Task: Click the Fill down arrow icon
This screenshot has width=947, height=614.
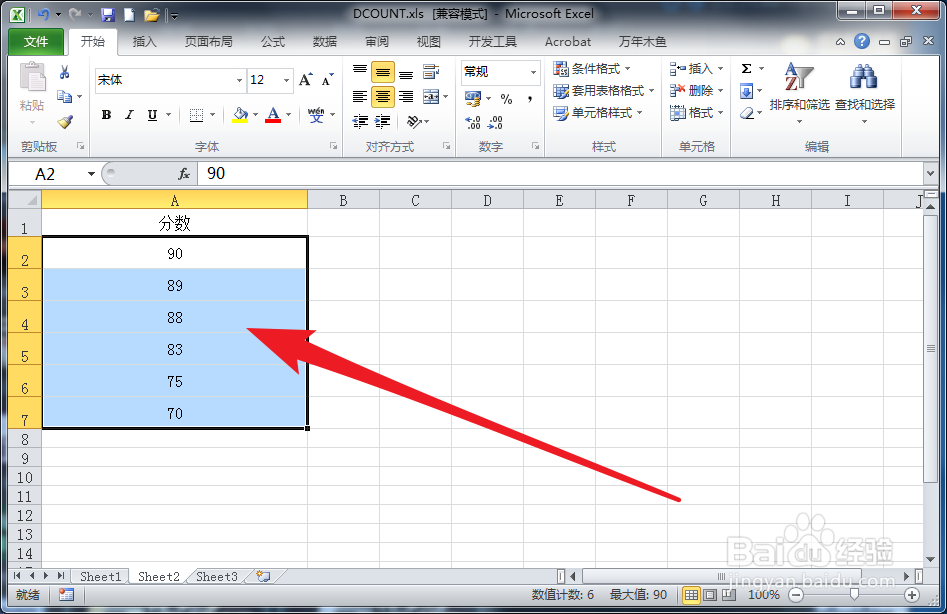Action: [746, 91]
